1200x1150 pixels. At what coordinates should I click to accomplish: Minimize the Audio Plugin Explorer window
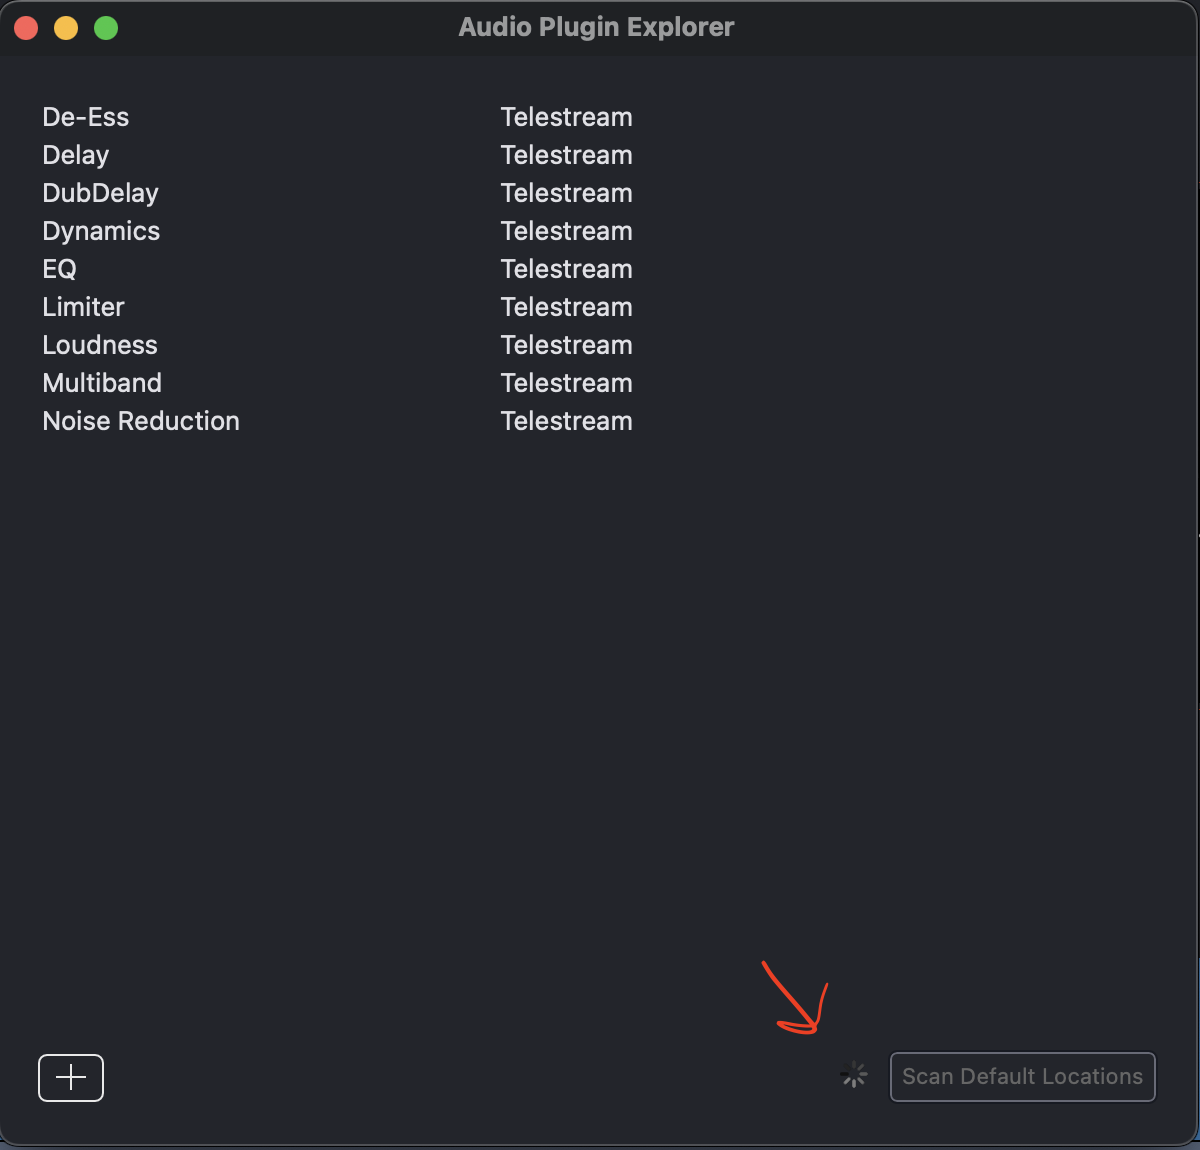click(66, 28)
